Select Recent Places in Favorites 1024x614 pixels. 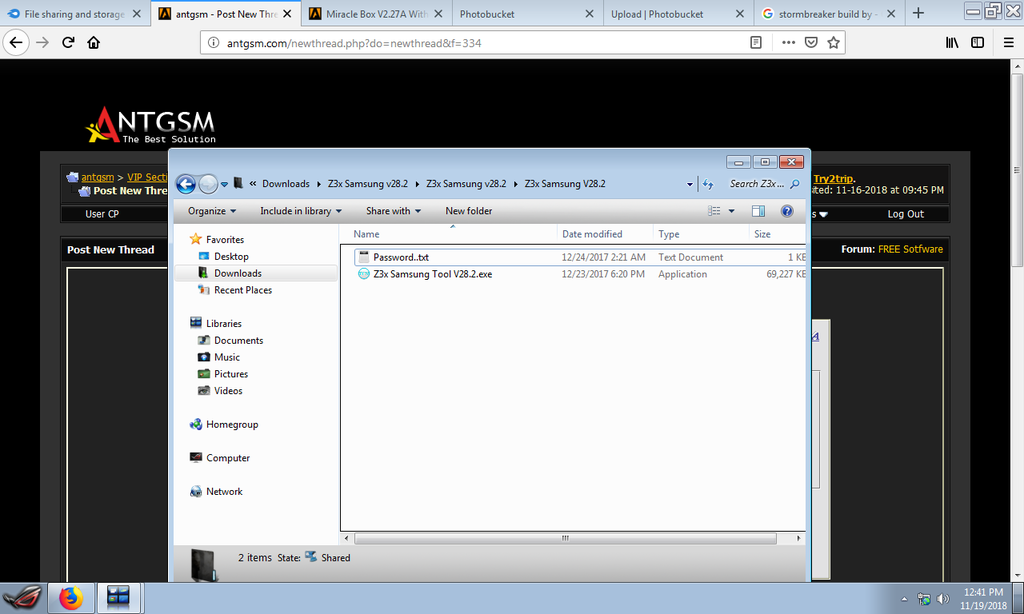pyautogui.click(x=243, y=290)
